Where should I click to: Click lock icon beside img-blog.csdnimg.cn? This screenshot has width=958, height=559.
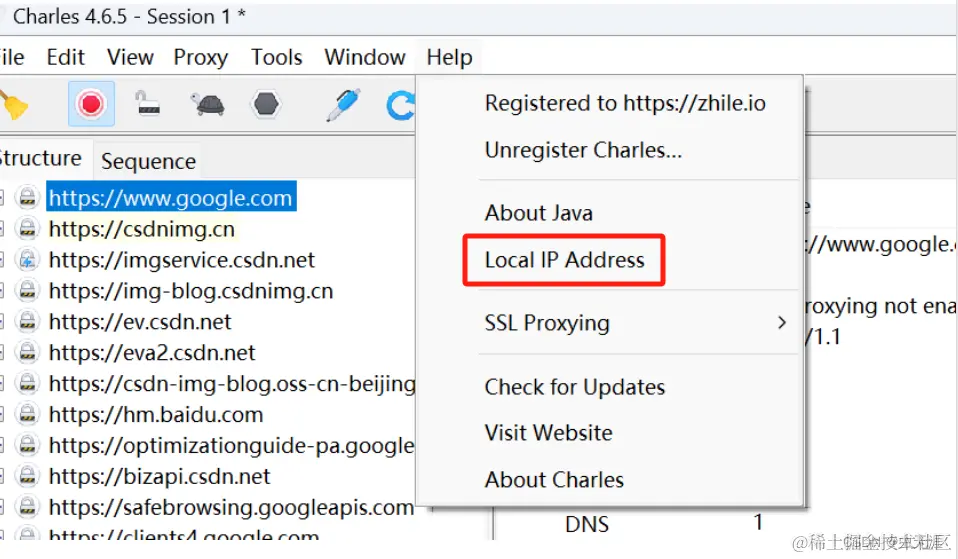pyautogui.click(x=27, y=291)
